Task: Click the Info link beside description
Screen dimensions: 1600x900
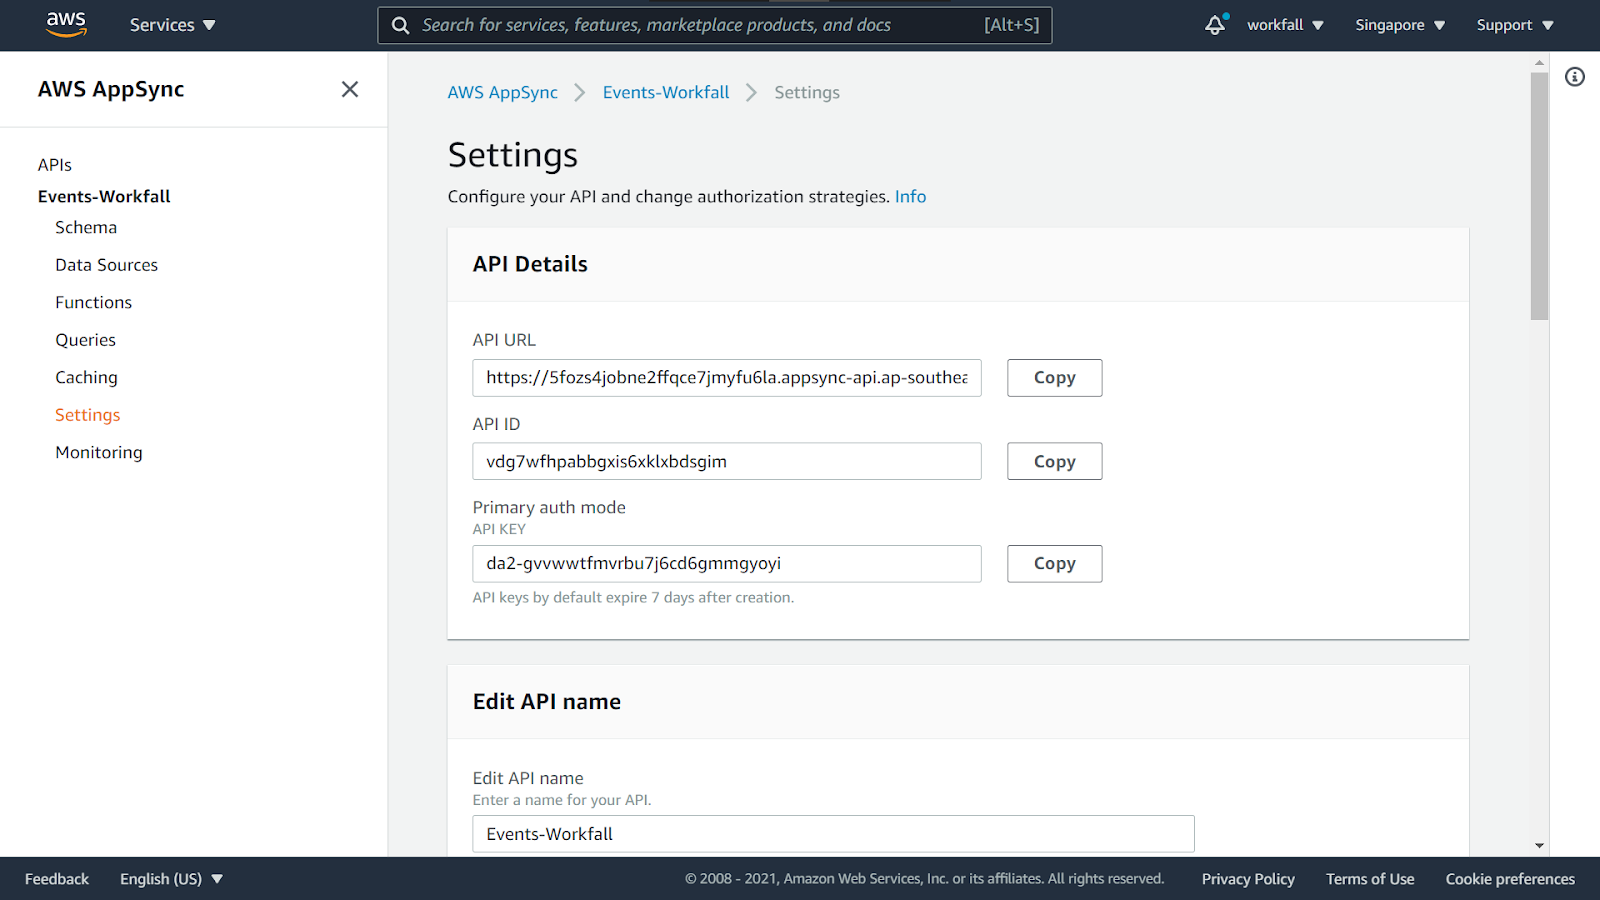Action: coord(911,196)
